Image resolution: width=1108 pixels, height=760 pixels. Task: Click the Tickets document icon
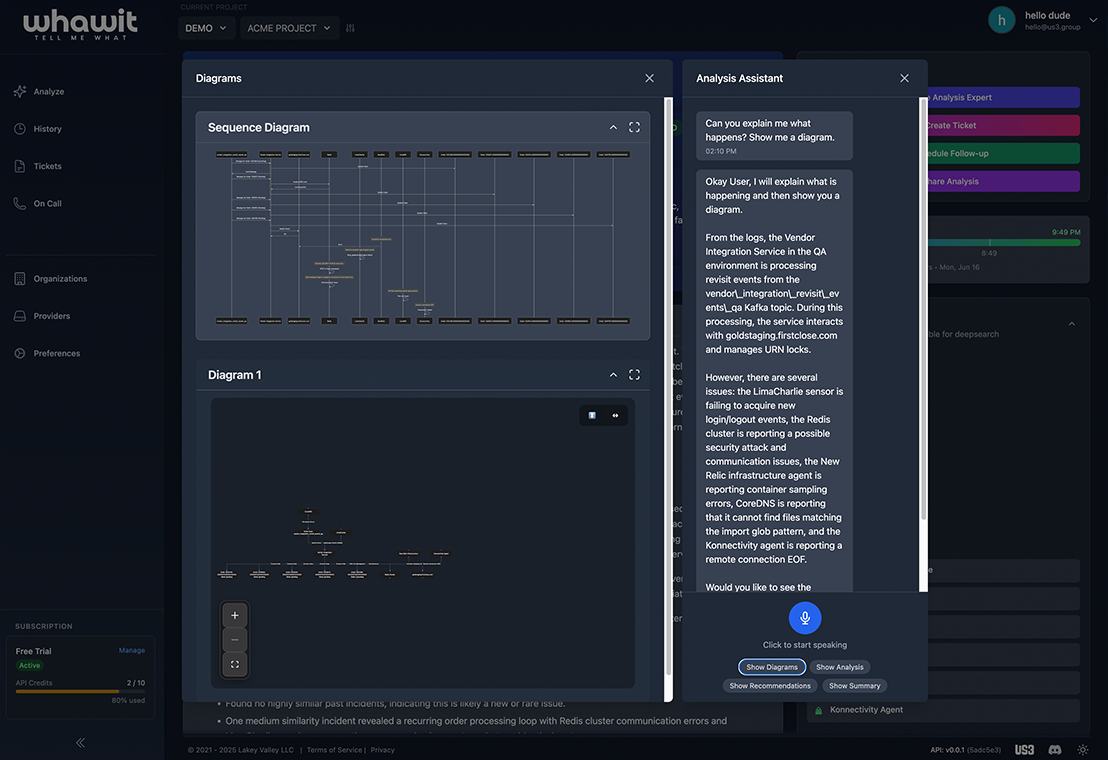(20, 167)
